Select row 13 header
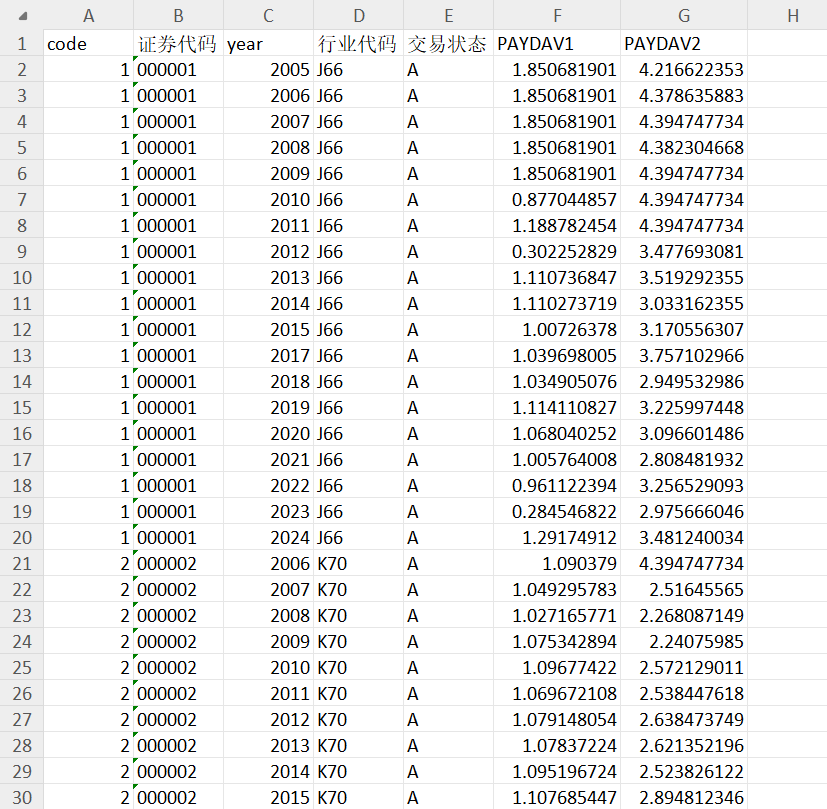This screenshot has width=827, height=809. (x=22, y=355)
